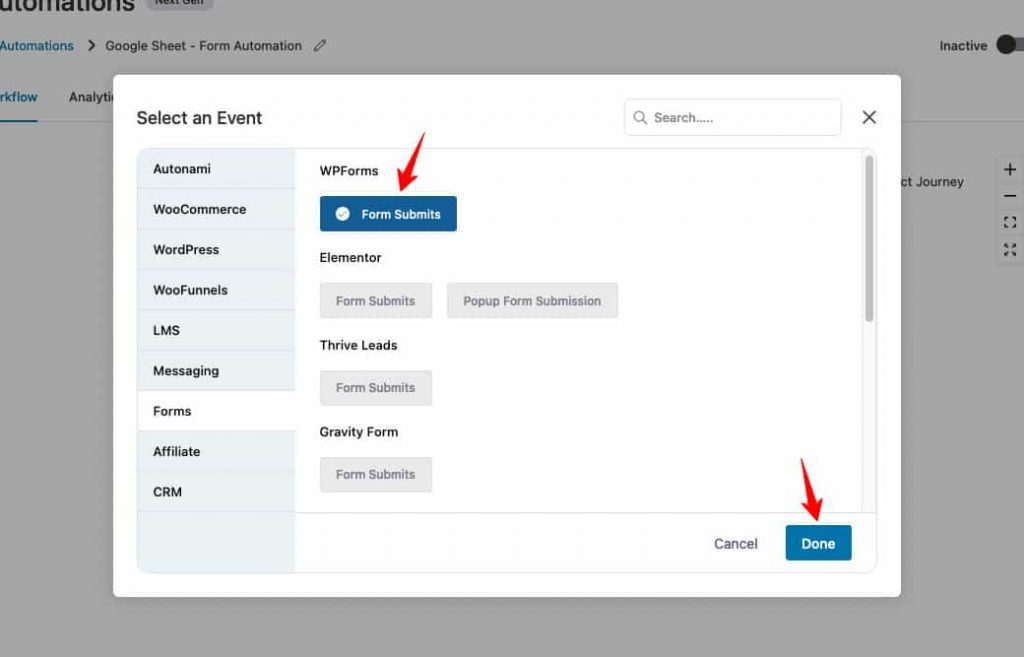Click the checkmark icon on selected Form Submits
The width and height of the screenshot is (1024, 657).
pyautogui.click(x=342, y=214)
